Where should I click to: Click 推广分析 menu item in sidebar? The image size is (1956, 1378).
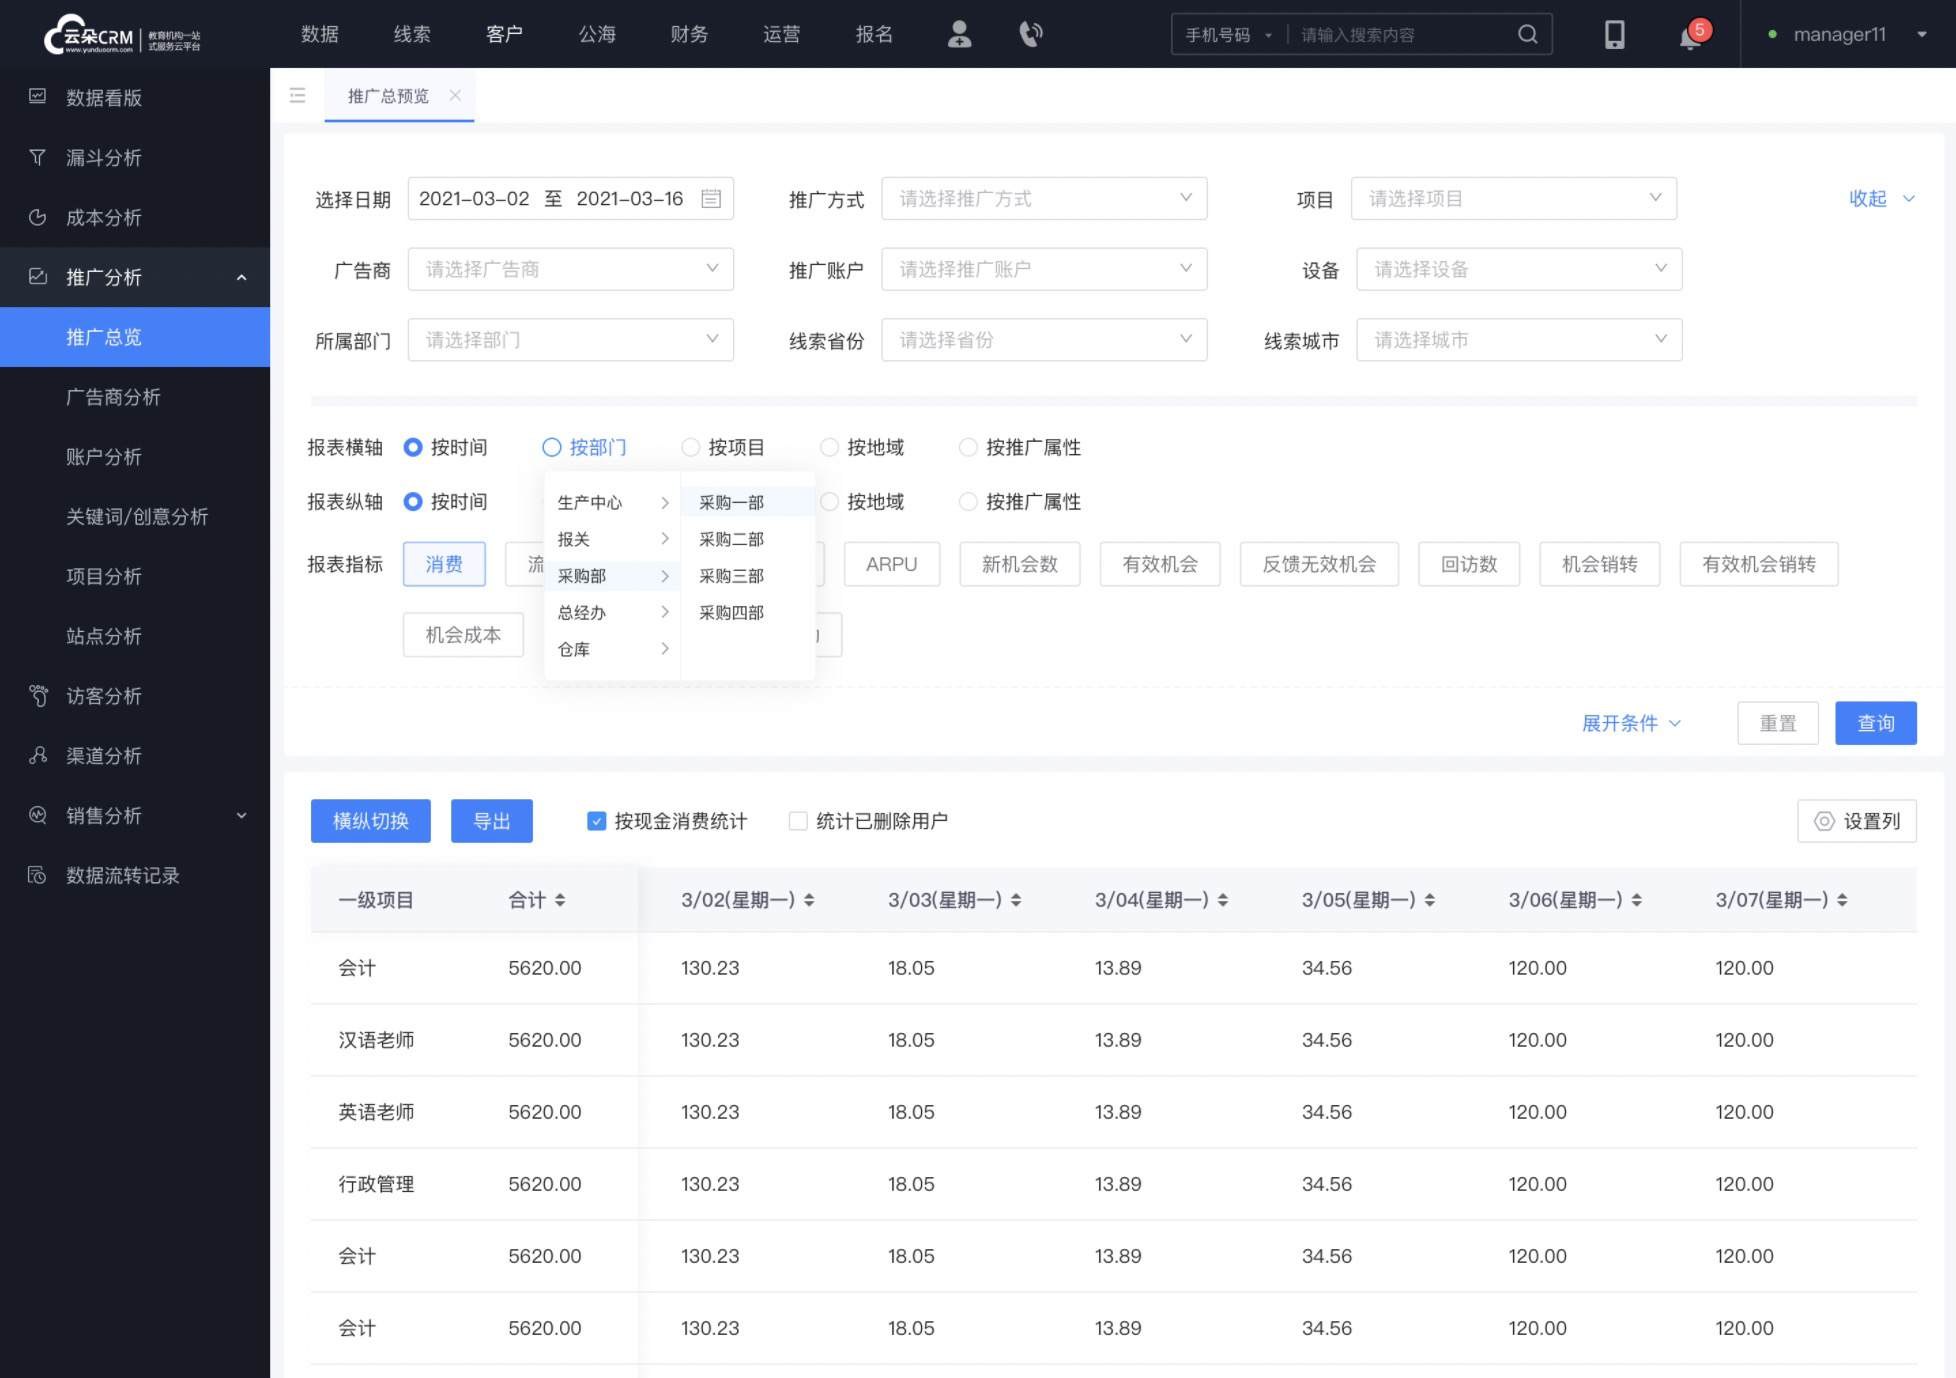click(134, 276)
